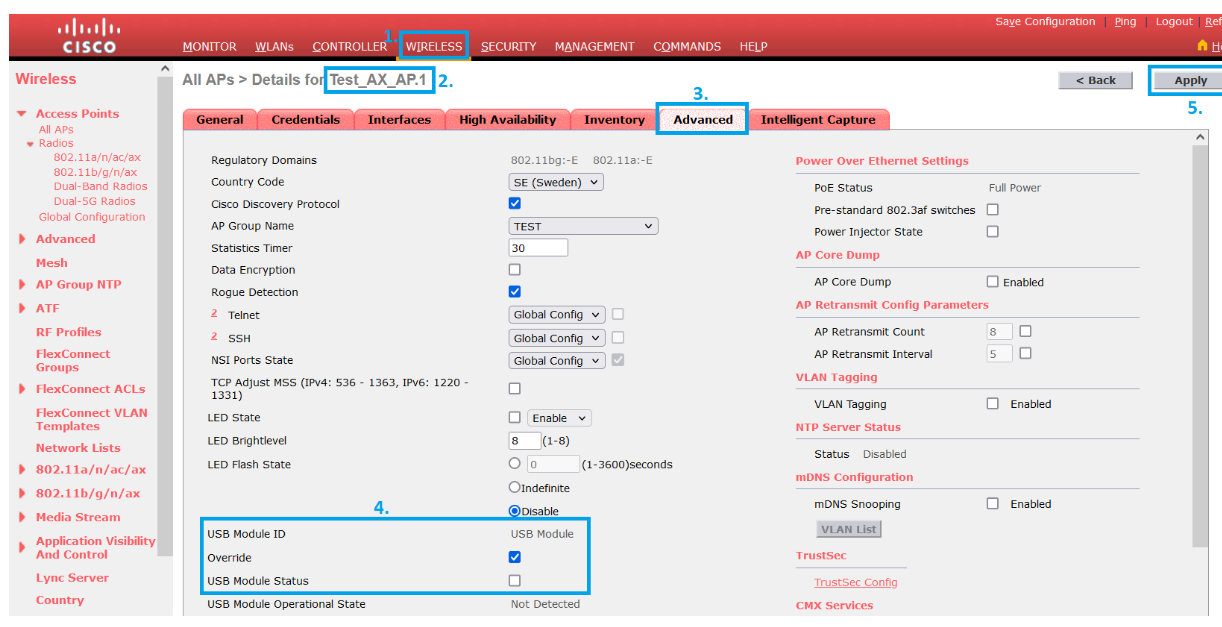Viewport: 1222px width, 627px height.
Task: Open the Country Code dropdown
Action: tap(556, 182)
